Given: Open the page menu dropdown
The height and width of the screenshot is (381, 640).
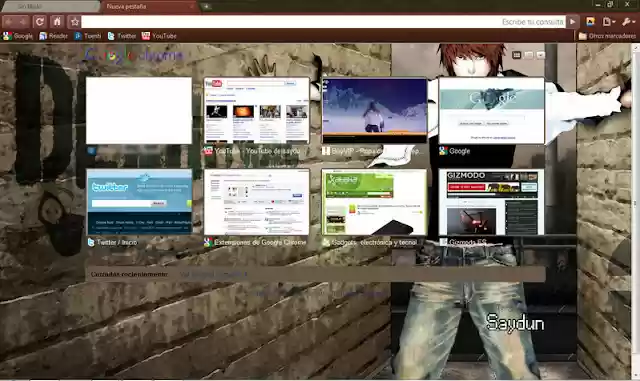Looking at the screenshot, I should pos(609,22).
